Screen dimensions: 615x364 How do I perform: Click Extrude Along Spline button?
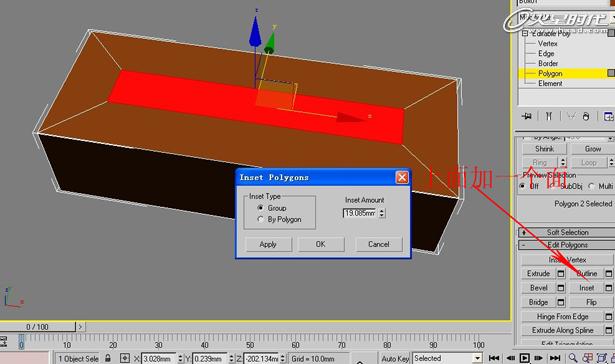pos(562,330)
